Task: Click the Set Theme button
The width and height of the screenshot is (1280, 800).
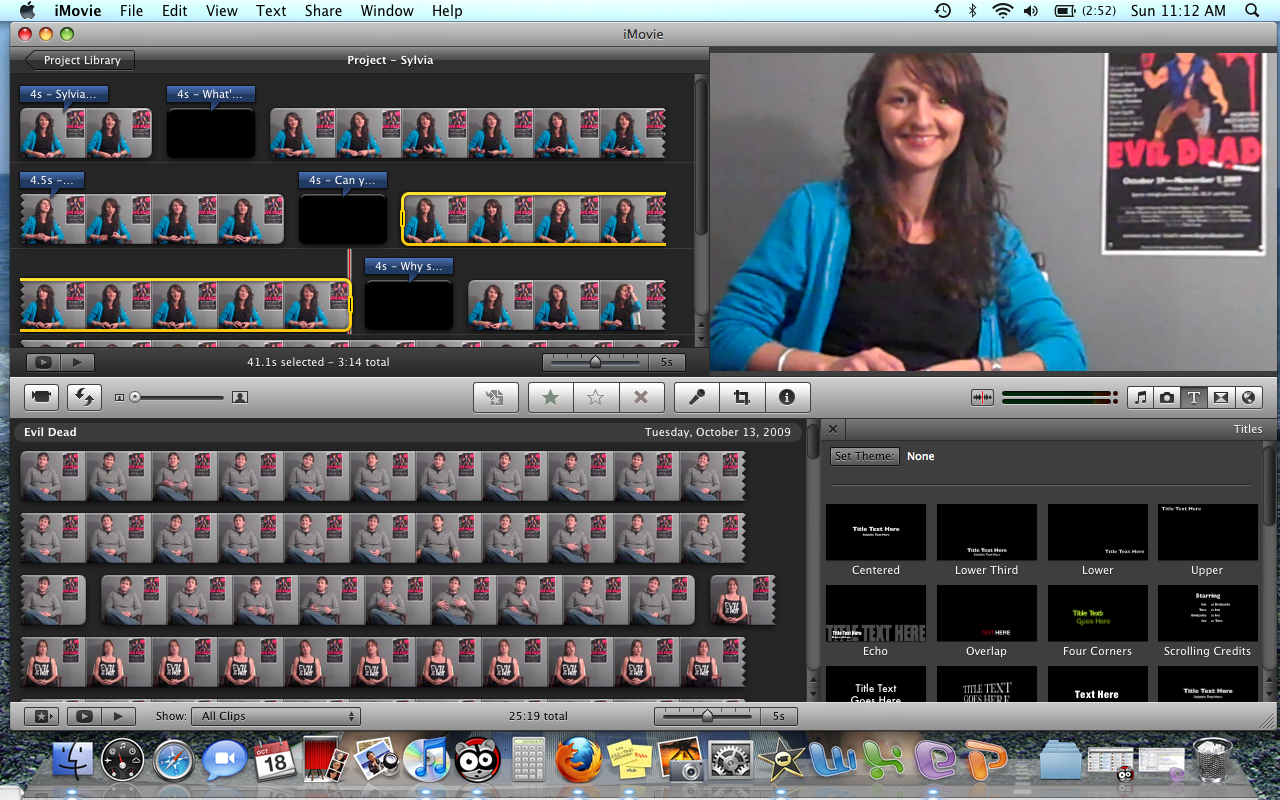Action: (864, 456)
